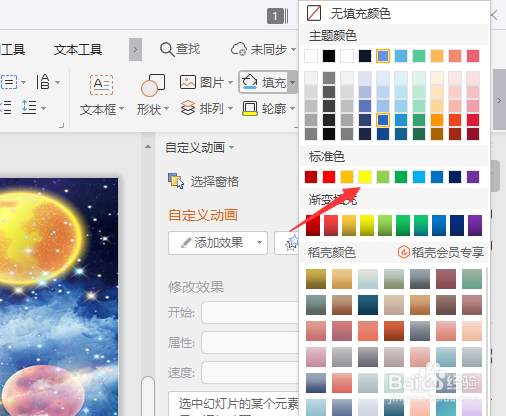Choose the yellow standard color swatch

(365, 177)
